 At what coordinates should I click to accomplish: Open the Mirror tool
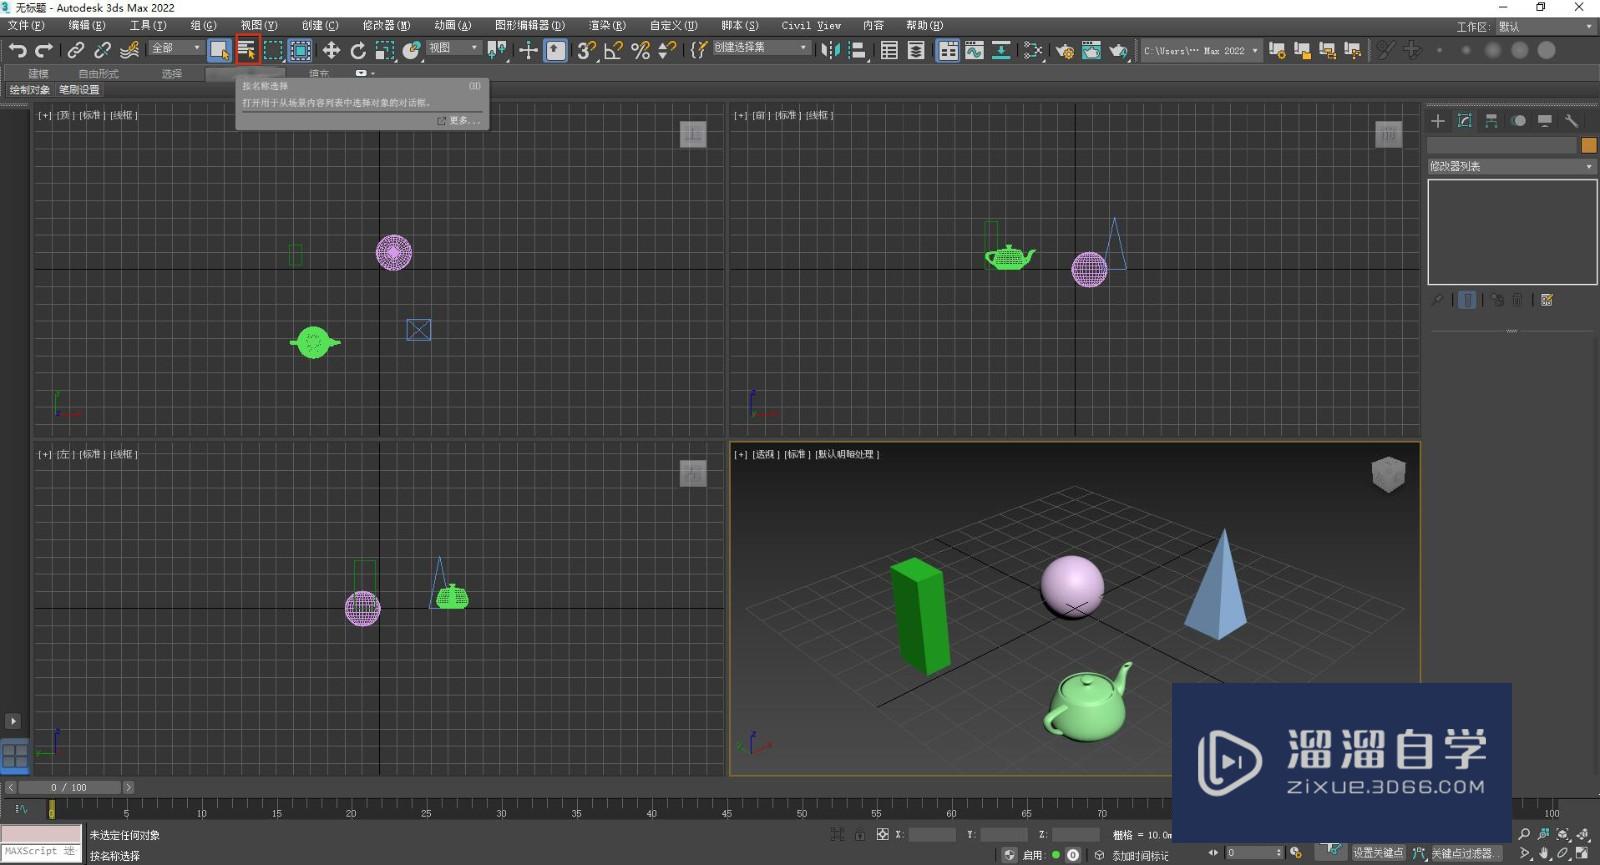pos(830,50)
